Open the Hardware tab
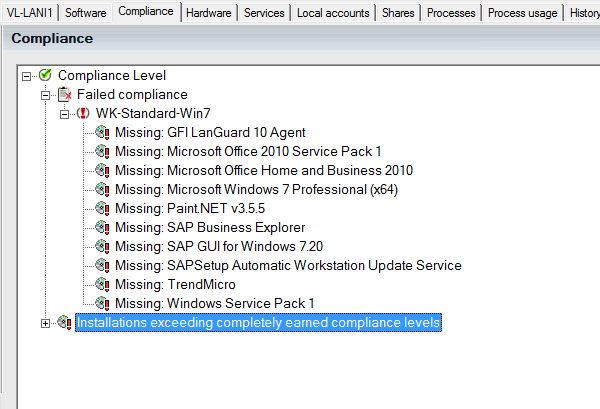This screenshot has width=600, height=409. click(x=209, y=12)
